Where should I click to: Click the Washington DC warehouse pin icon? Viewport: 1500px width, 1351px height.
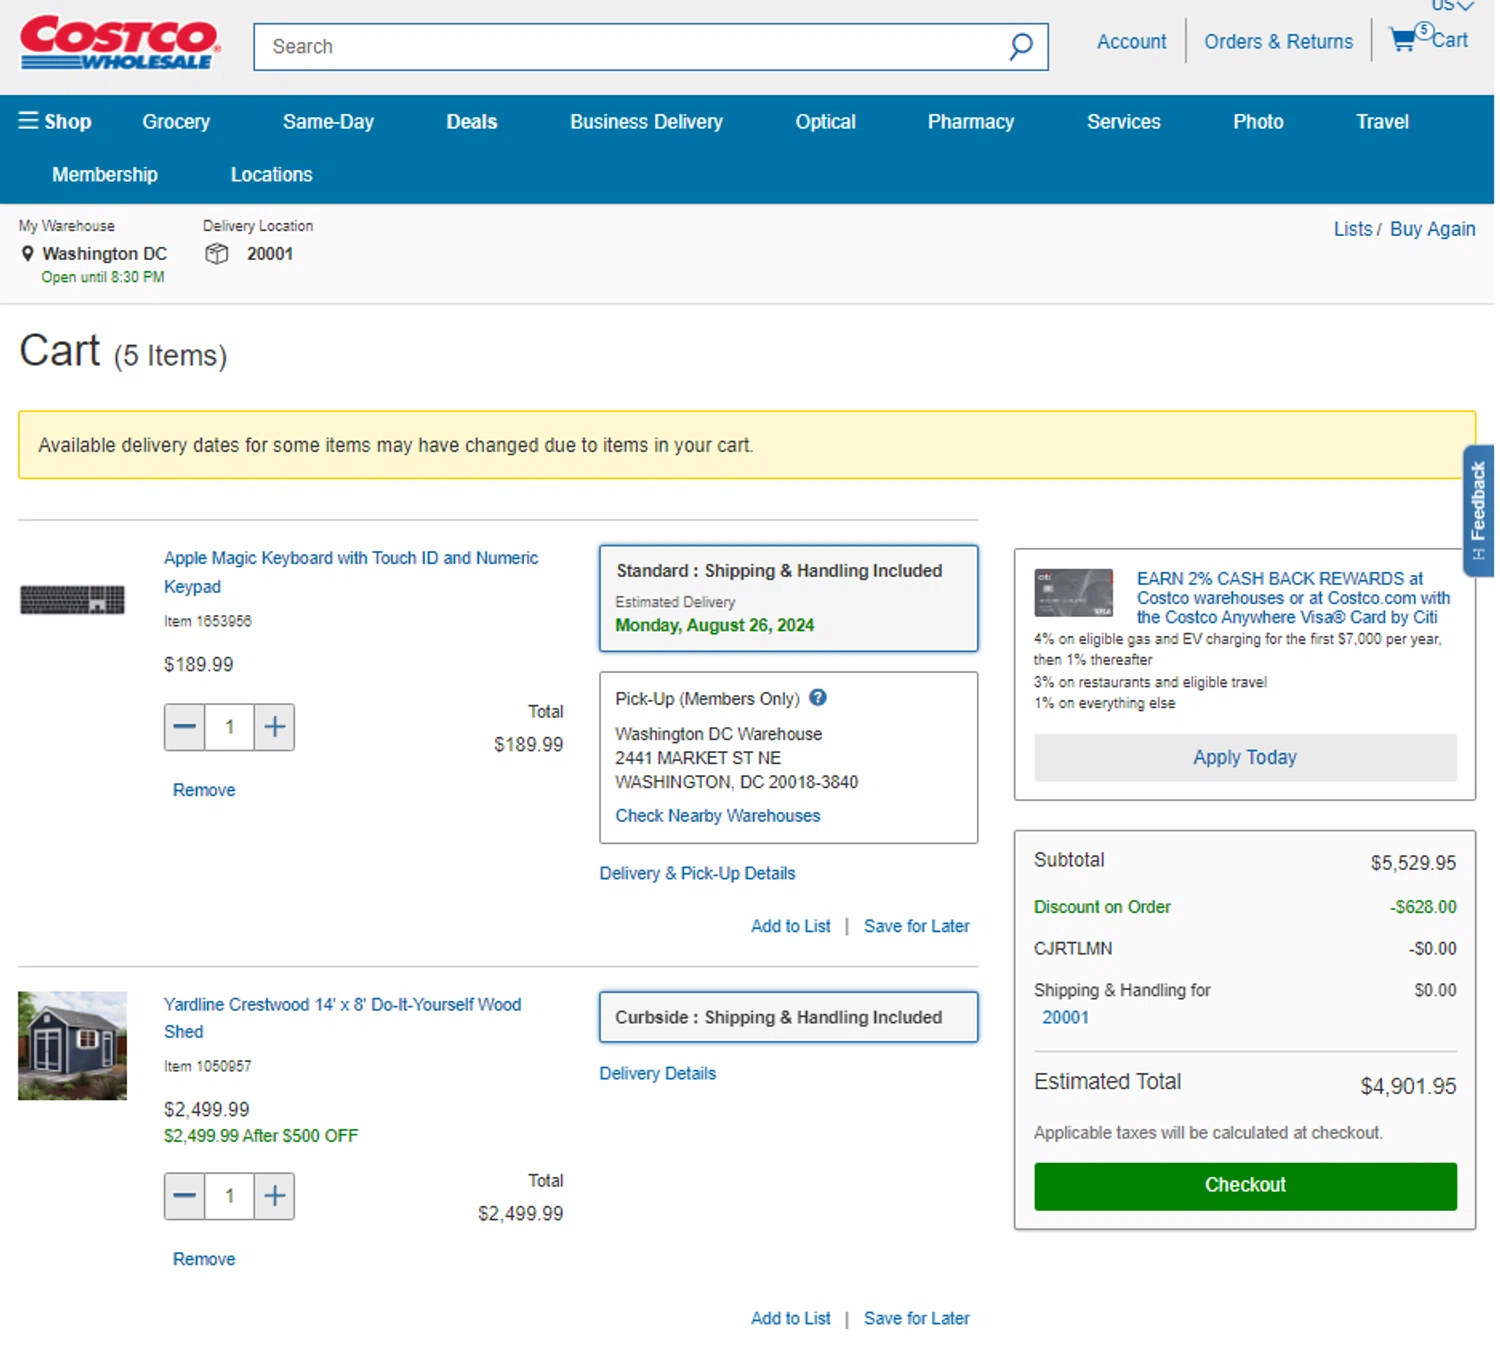(x=28, y=254)
